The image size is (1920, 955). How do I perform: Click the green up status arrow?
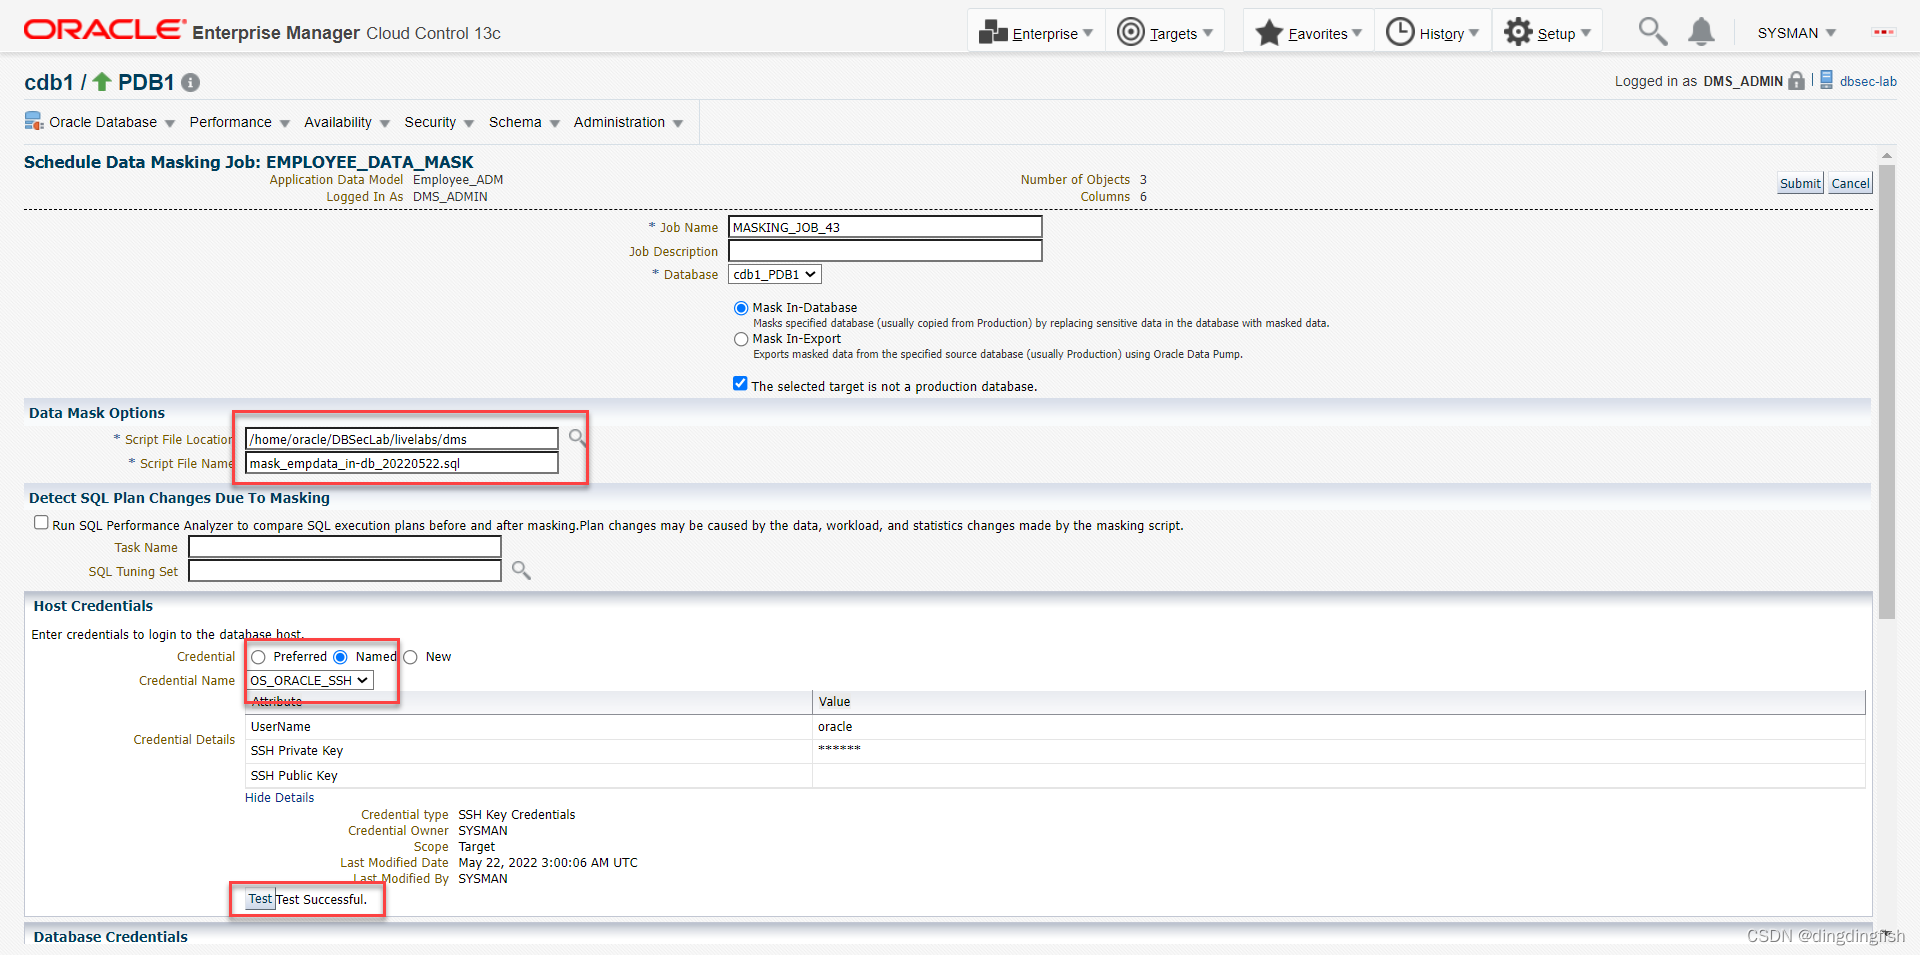102,81
